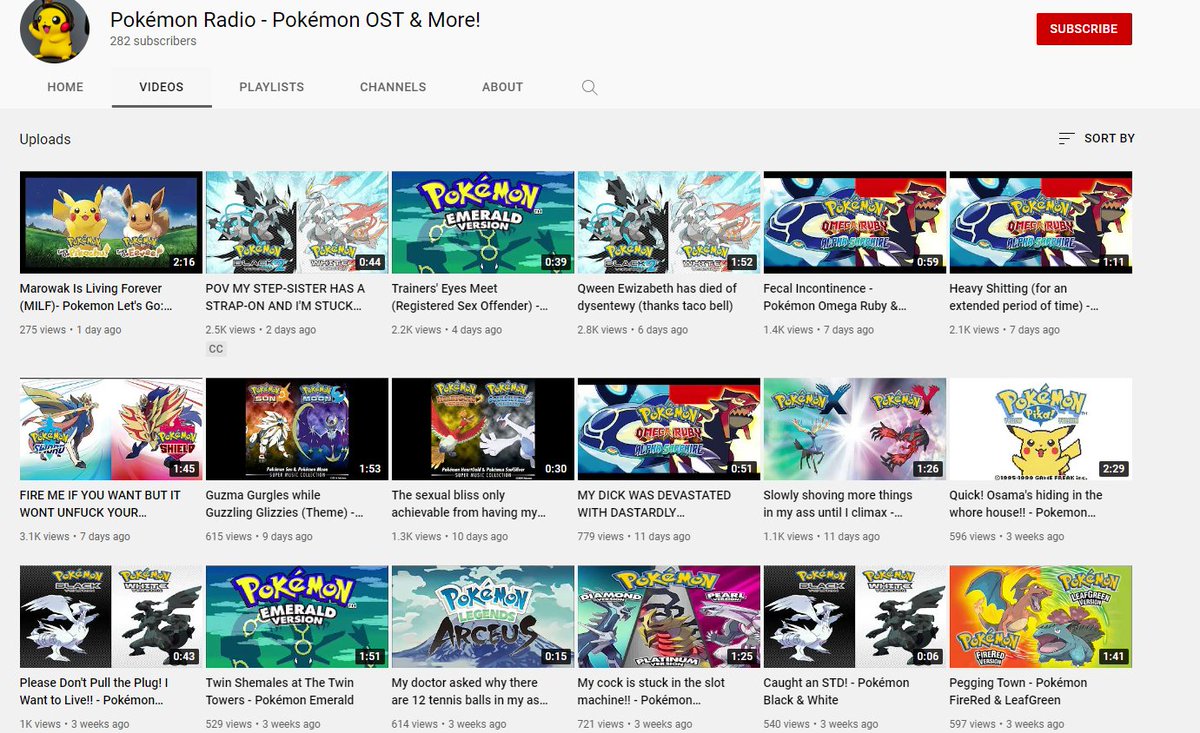Open the Pikachu channel avatar
The width and height of the screenshot is (1200, 733).
click(55, 29)
